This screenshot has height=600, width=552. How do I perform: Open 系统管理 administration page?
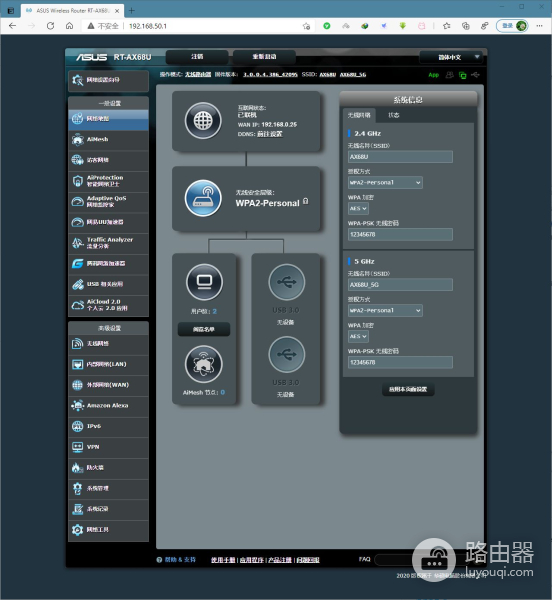108,489
